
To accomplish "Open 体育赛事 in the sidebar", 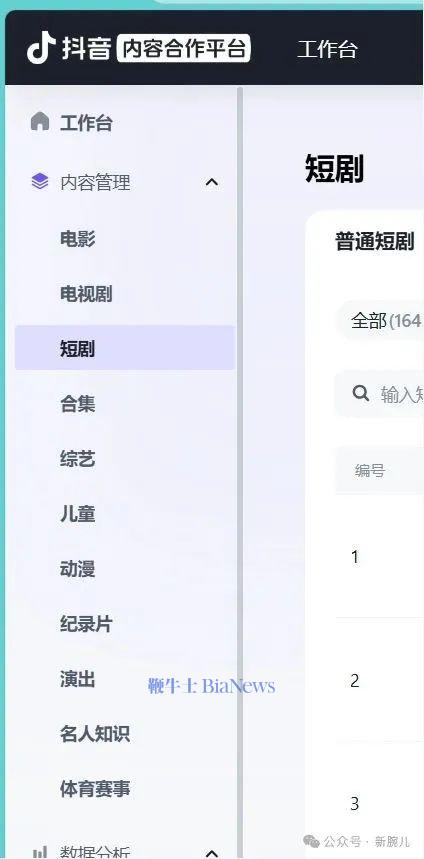I will [95, 789].
